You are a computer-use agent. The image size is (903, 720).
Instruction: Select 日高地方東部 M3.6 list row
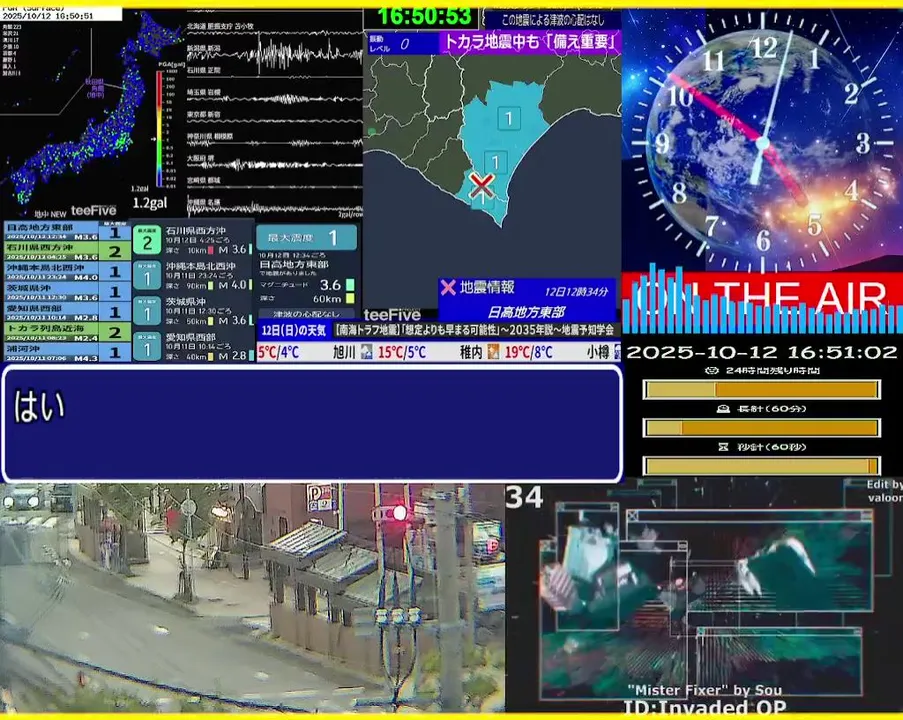67,231
